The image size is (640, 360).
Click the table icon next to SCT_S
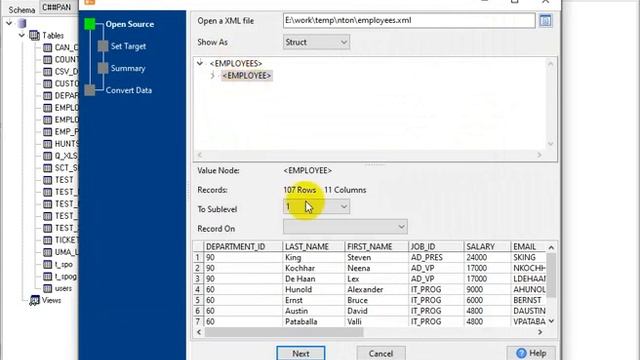[48, 168]
